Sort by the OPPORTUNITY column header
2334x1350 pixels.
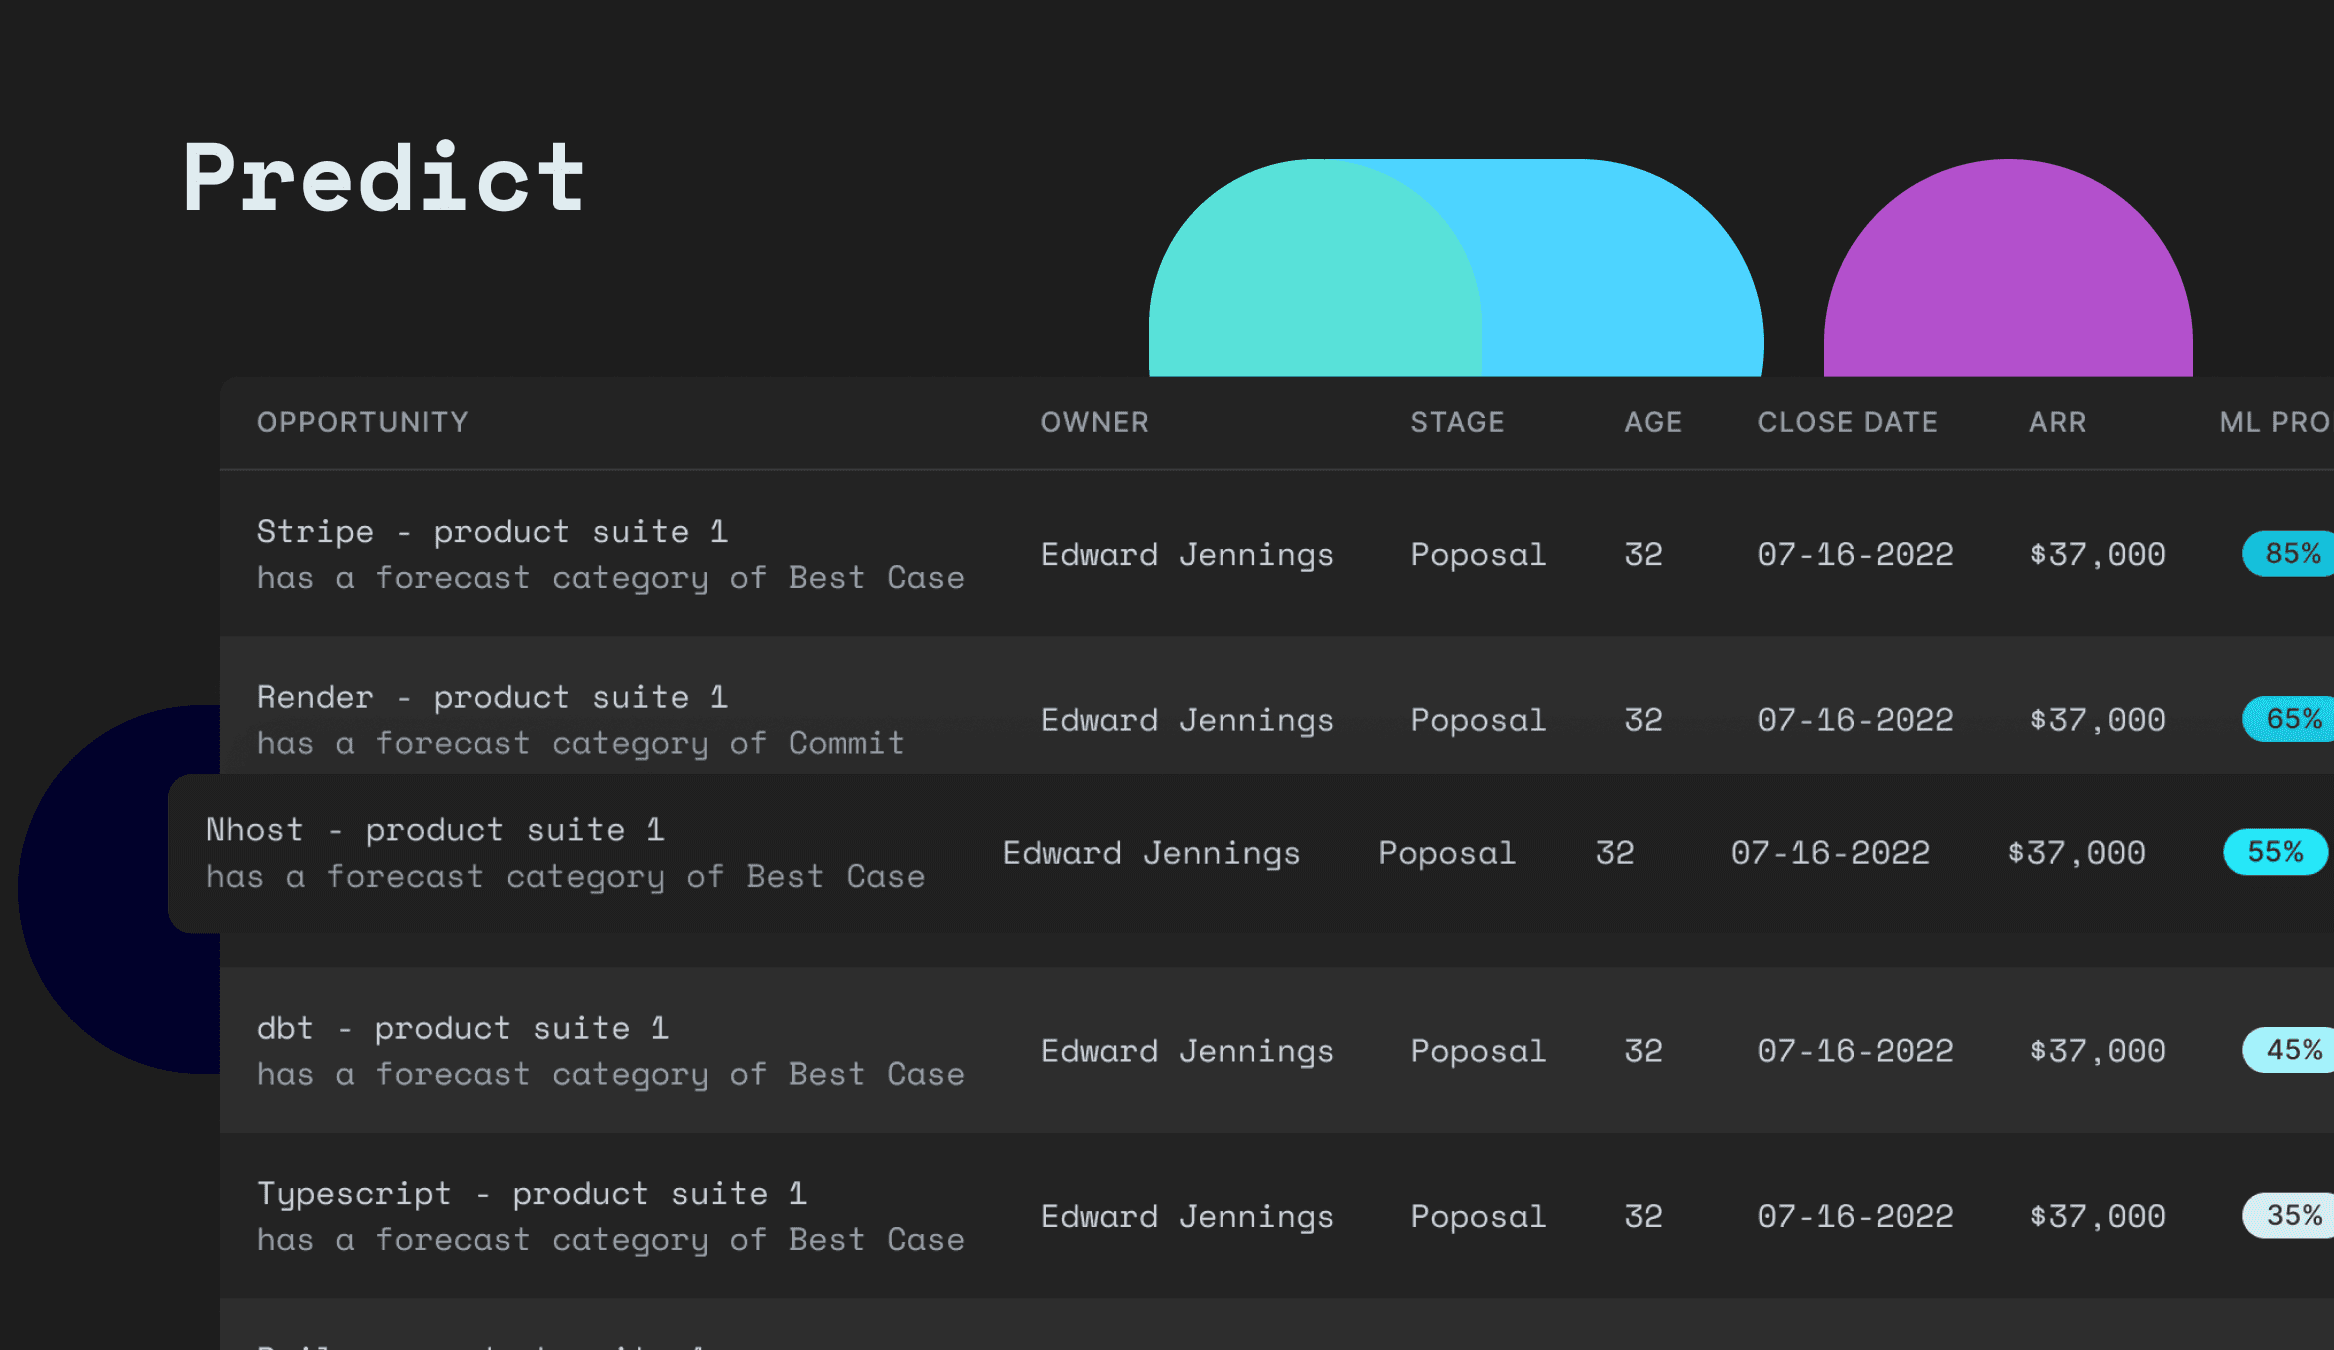click(x=363, y=422)
